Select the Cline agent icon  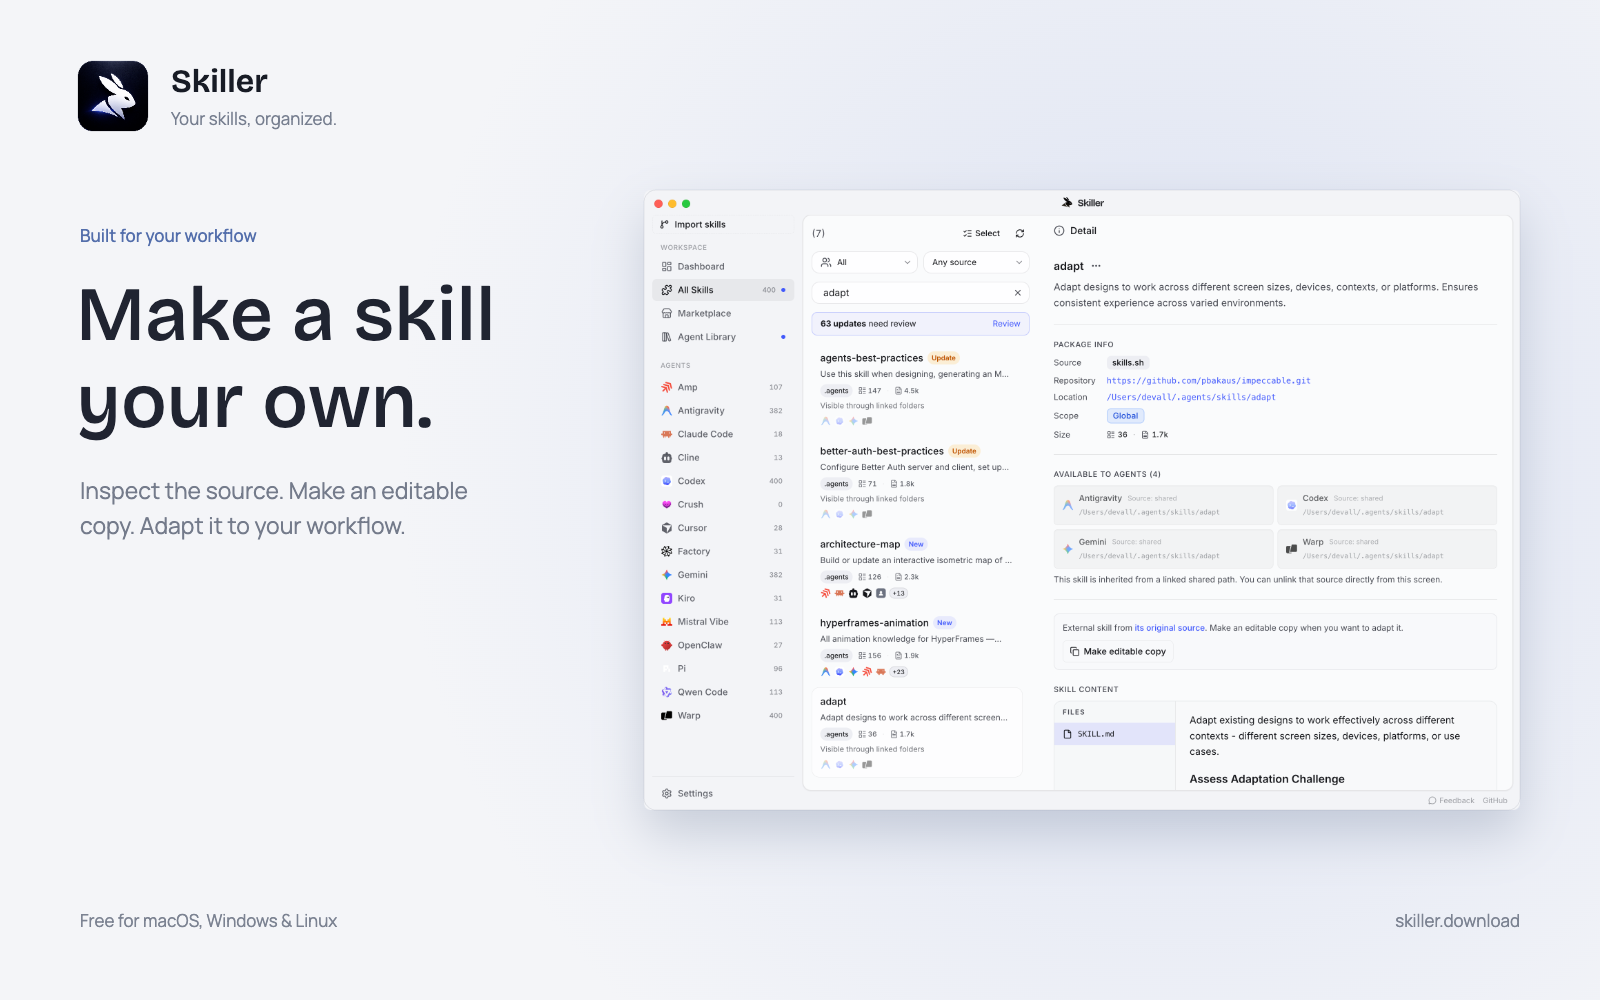tap(667, 458)
